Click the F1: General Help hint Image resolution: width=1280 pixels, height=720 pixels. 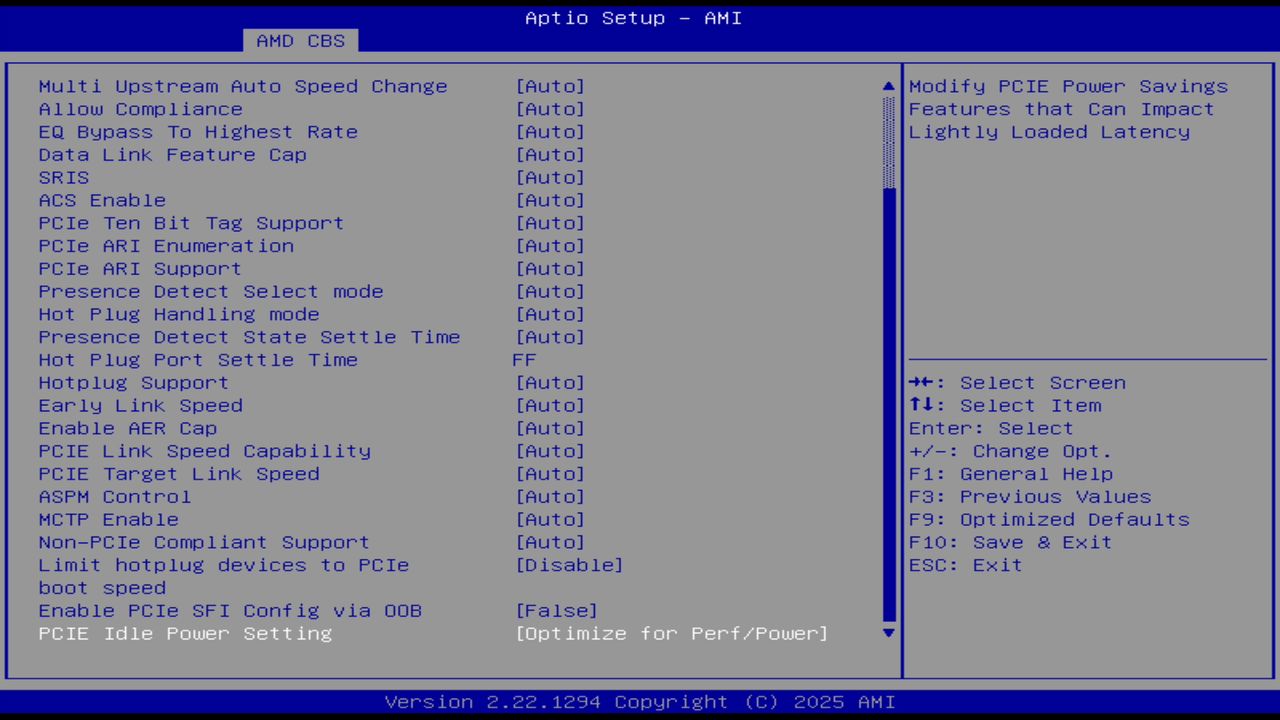tap(1011, 474)
